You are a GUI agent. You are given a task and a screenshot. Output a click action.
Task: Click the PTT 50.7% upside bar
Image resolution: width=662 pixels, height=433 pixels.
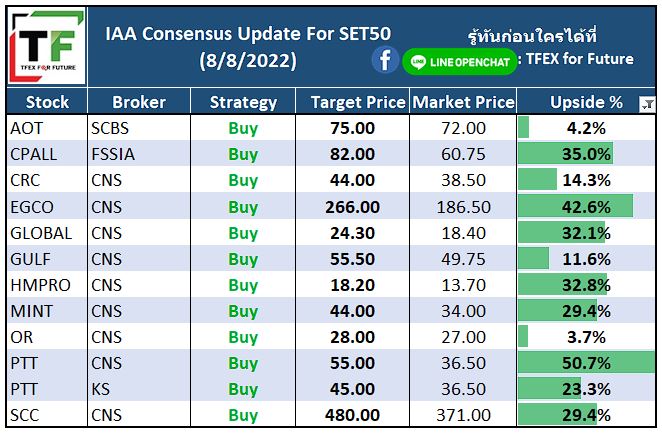(x=586, y=363)
